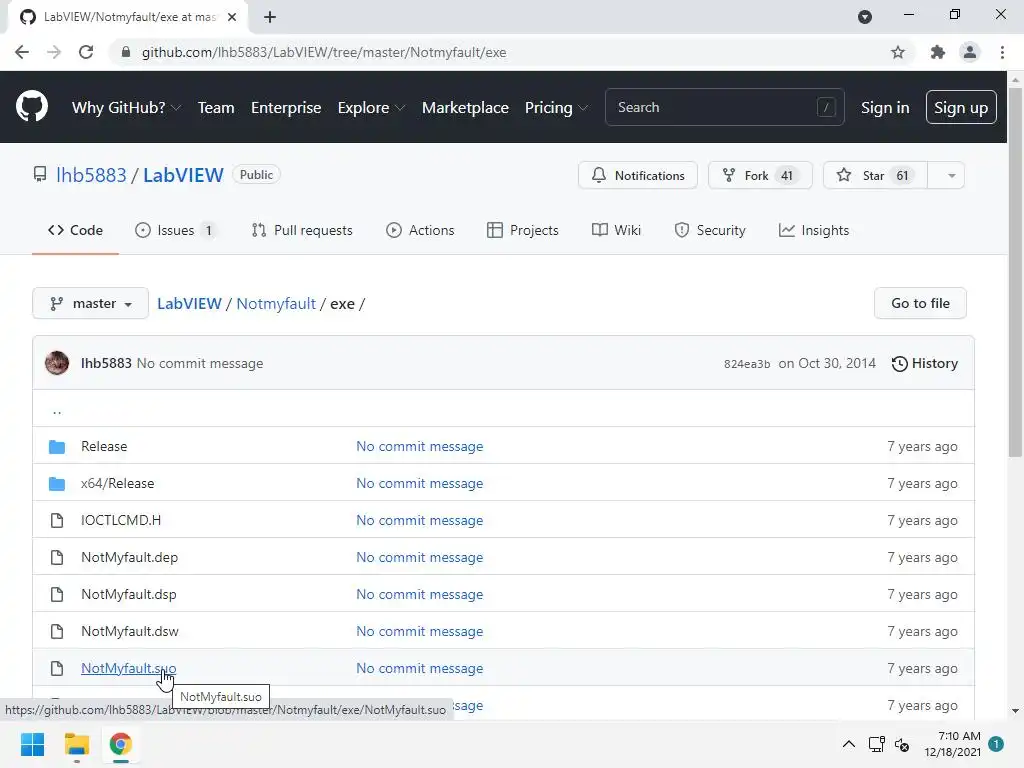This screenshot has width=1024, height=768.
Task: Click the media control circle icon in title bar
Action: [x=865, y=17]
